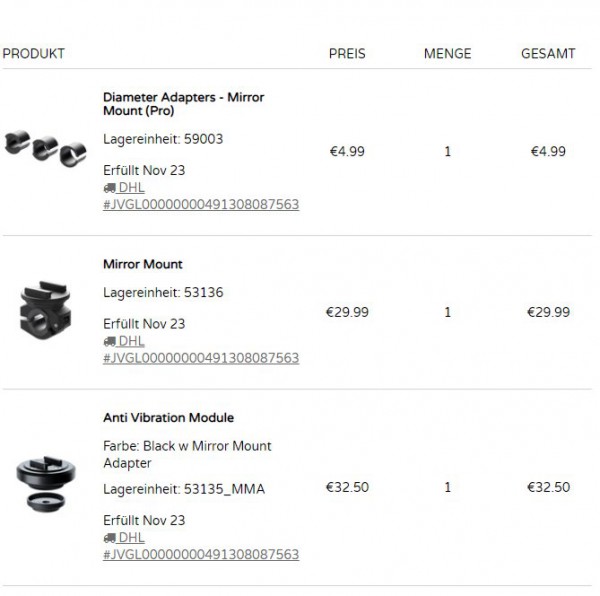
Task: Click the truck icon under Mirror Mount
Action: click(x=109, y=341)
